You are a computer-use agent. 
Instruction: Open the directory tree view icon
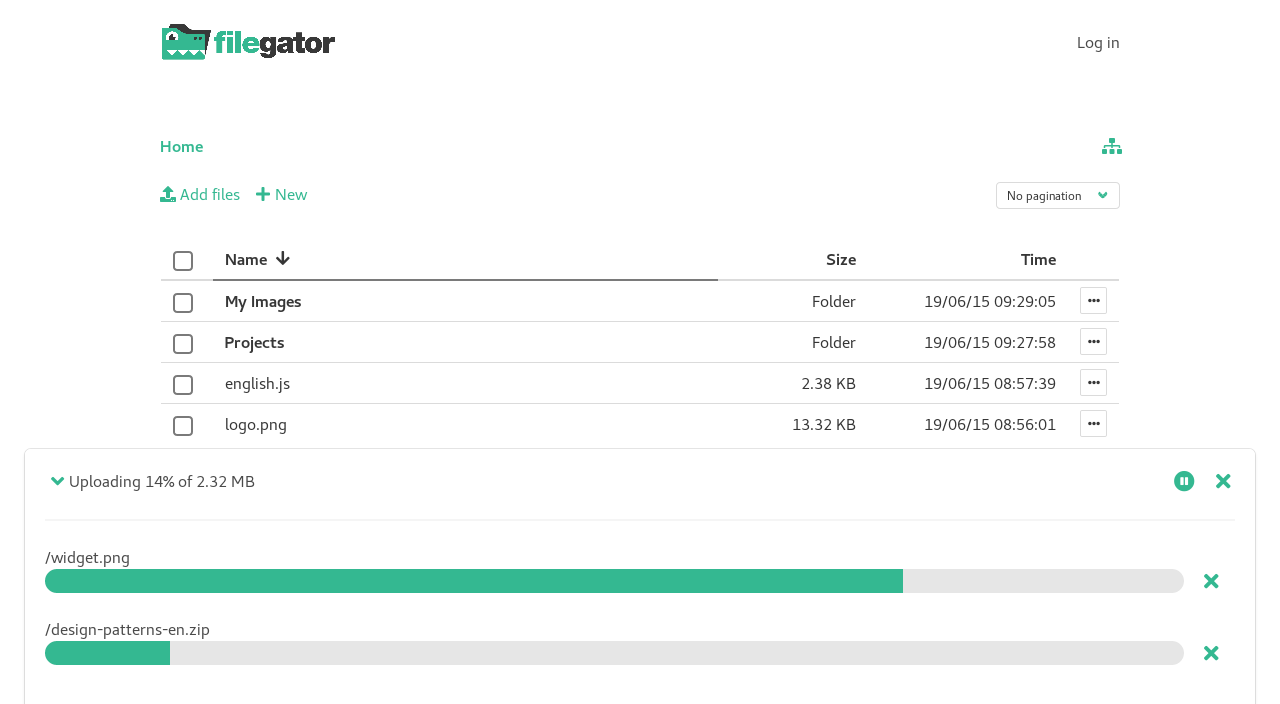[1110, 146]
